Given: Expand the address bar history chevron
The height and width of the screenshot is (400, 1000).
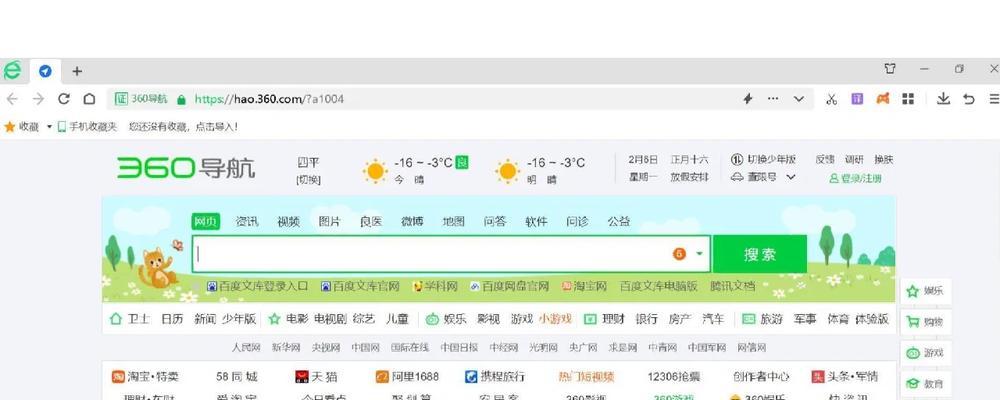Looking at the screenshot, I should [798, 99].
